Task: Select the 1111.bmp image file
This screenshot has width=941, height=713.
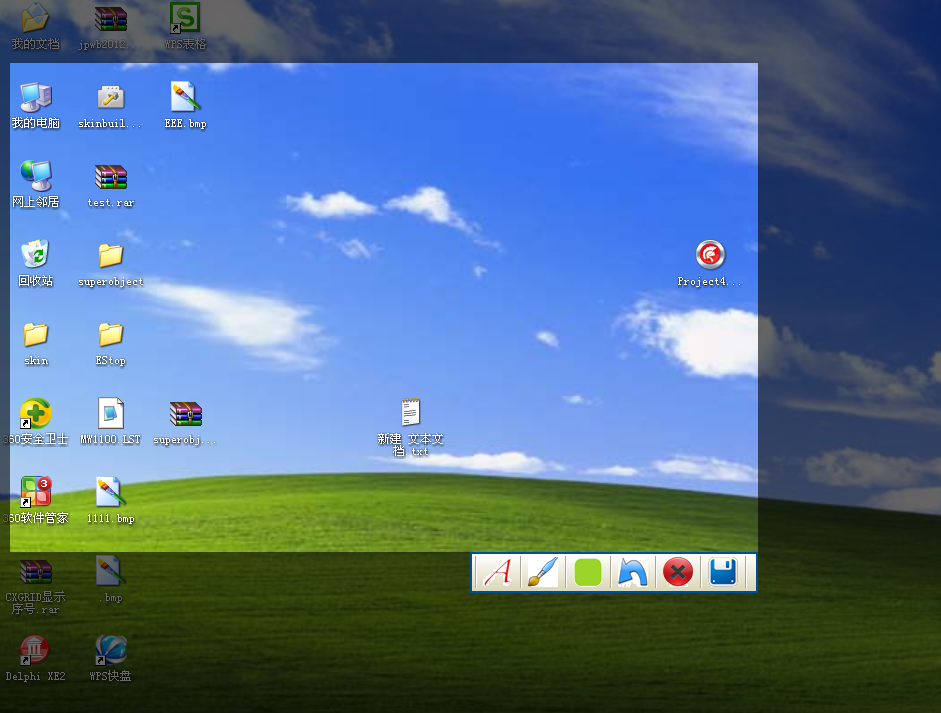Action: pyautogui.click(x=110, y=501)
